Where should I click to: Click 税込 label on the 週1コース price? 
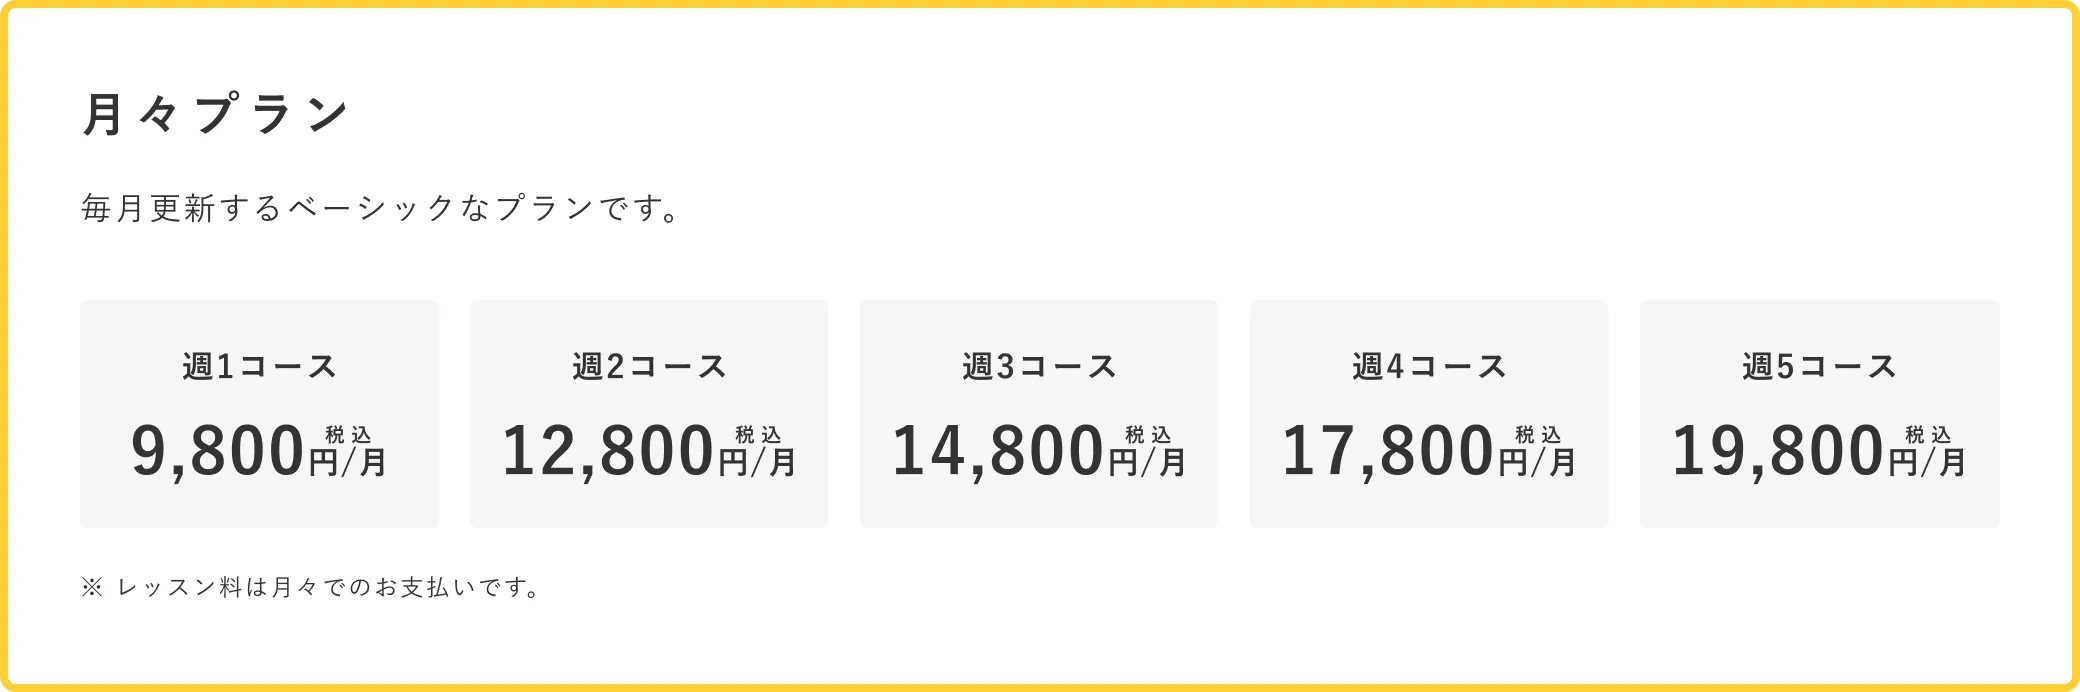pyautogui.click(x=348, y=435)
